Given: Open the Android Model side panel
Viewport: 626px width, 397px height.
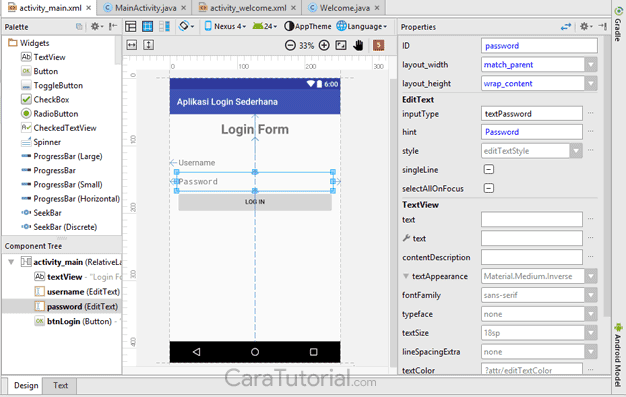Looking at the screenshot, I should click(618, 355).
